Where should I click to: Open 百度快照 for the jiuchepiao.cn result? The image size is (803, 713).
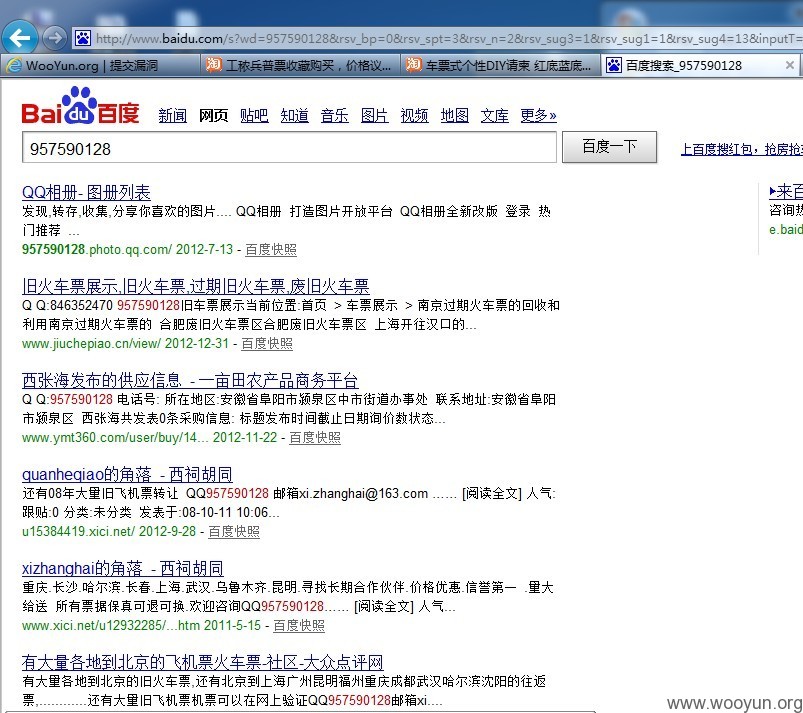click(267, 343)
